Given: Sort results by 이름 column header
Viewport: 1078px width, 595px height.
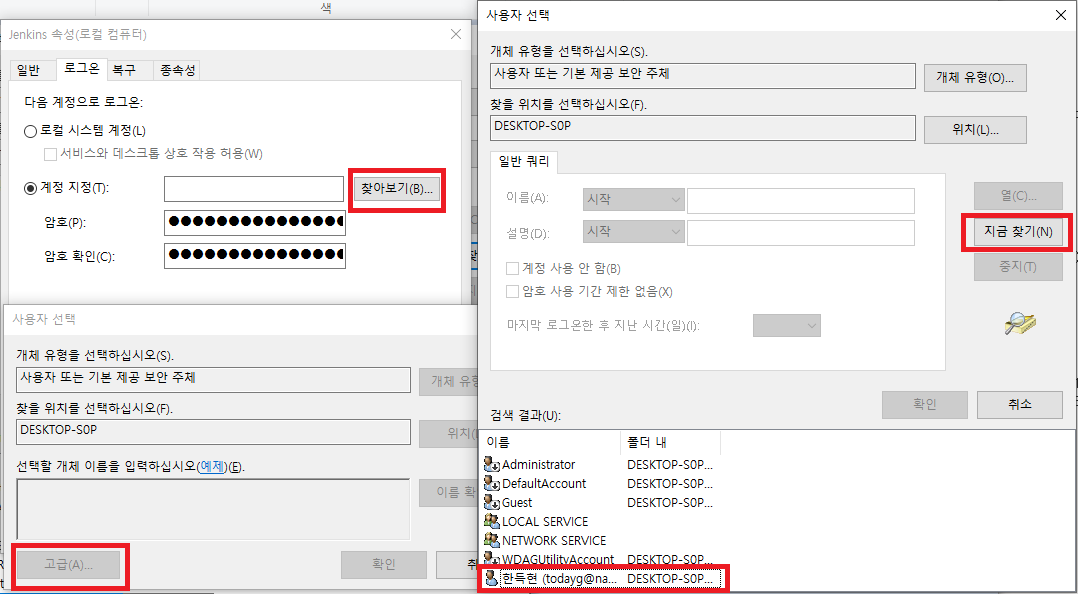Looking at the screenshot, I should click(x=550, y=442).
